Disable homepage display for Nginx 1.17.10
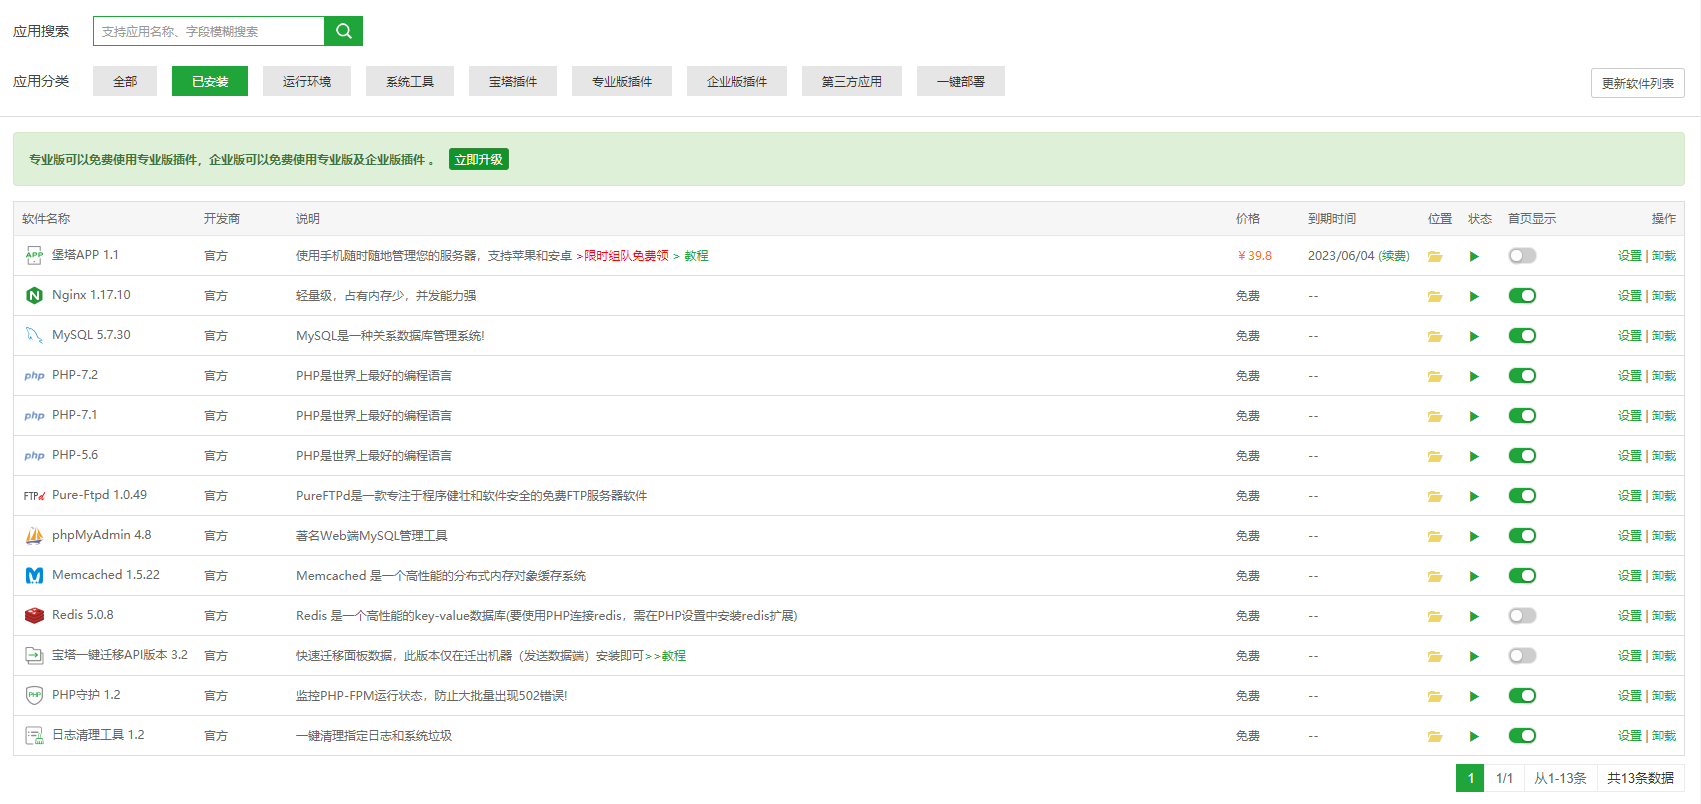This screenshot has height=804, width=1701. click(x=1522, y=296)
